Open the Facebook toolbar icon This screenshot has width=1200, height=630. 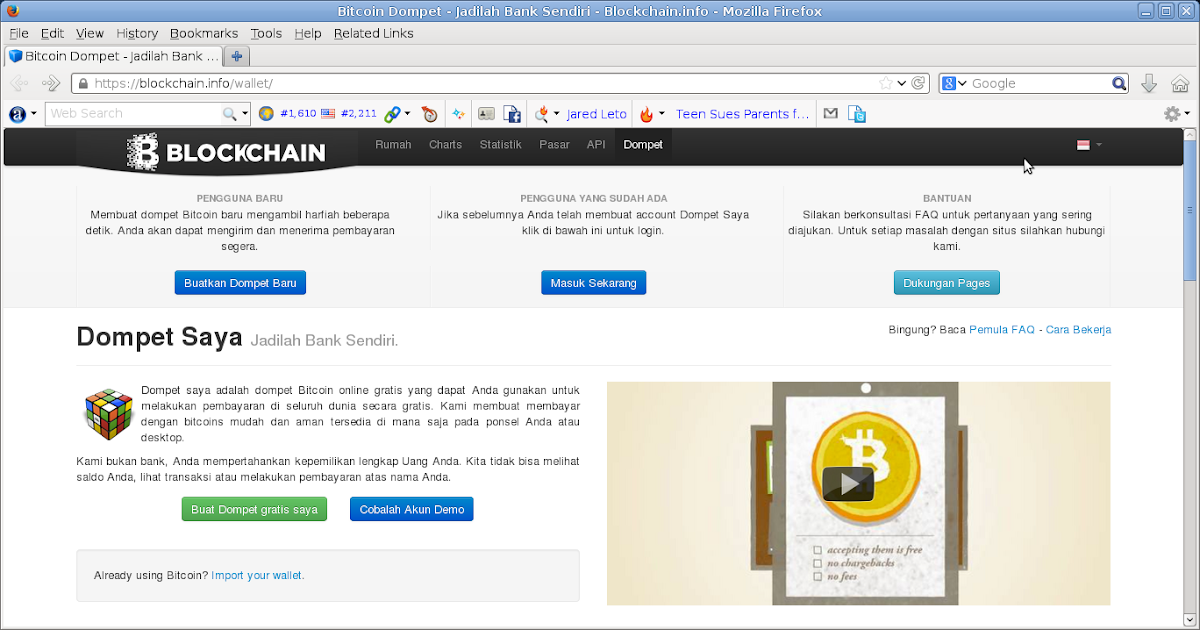[512, 114]
